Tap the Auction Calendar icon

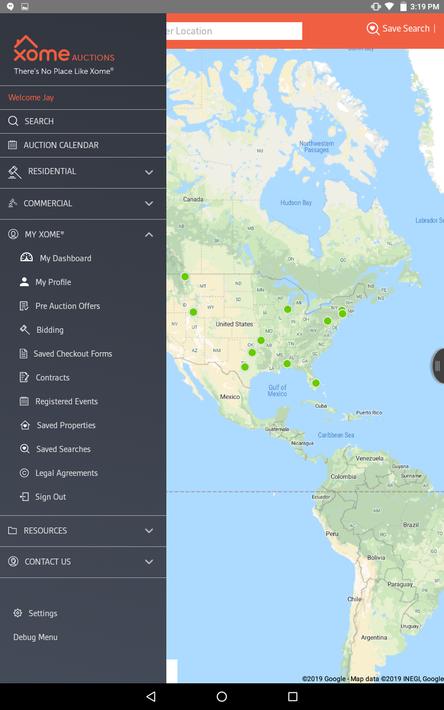coord(13,145)
